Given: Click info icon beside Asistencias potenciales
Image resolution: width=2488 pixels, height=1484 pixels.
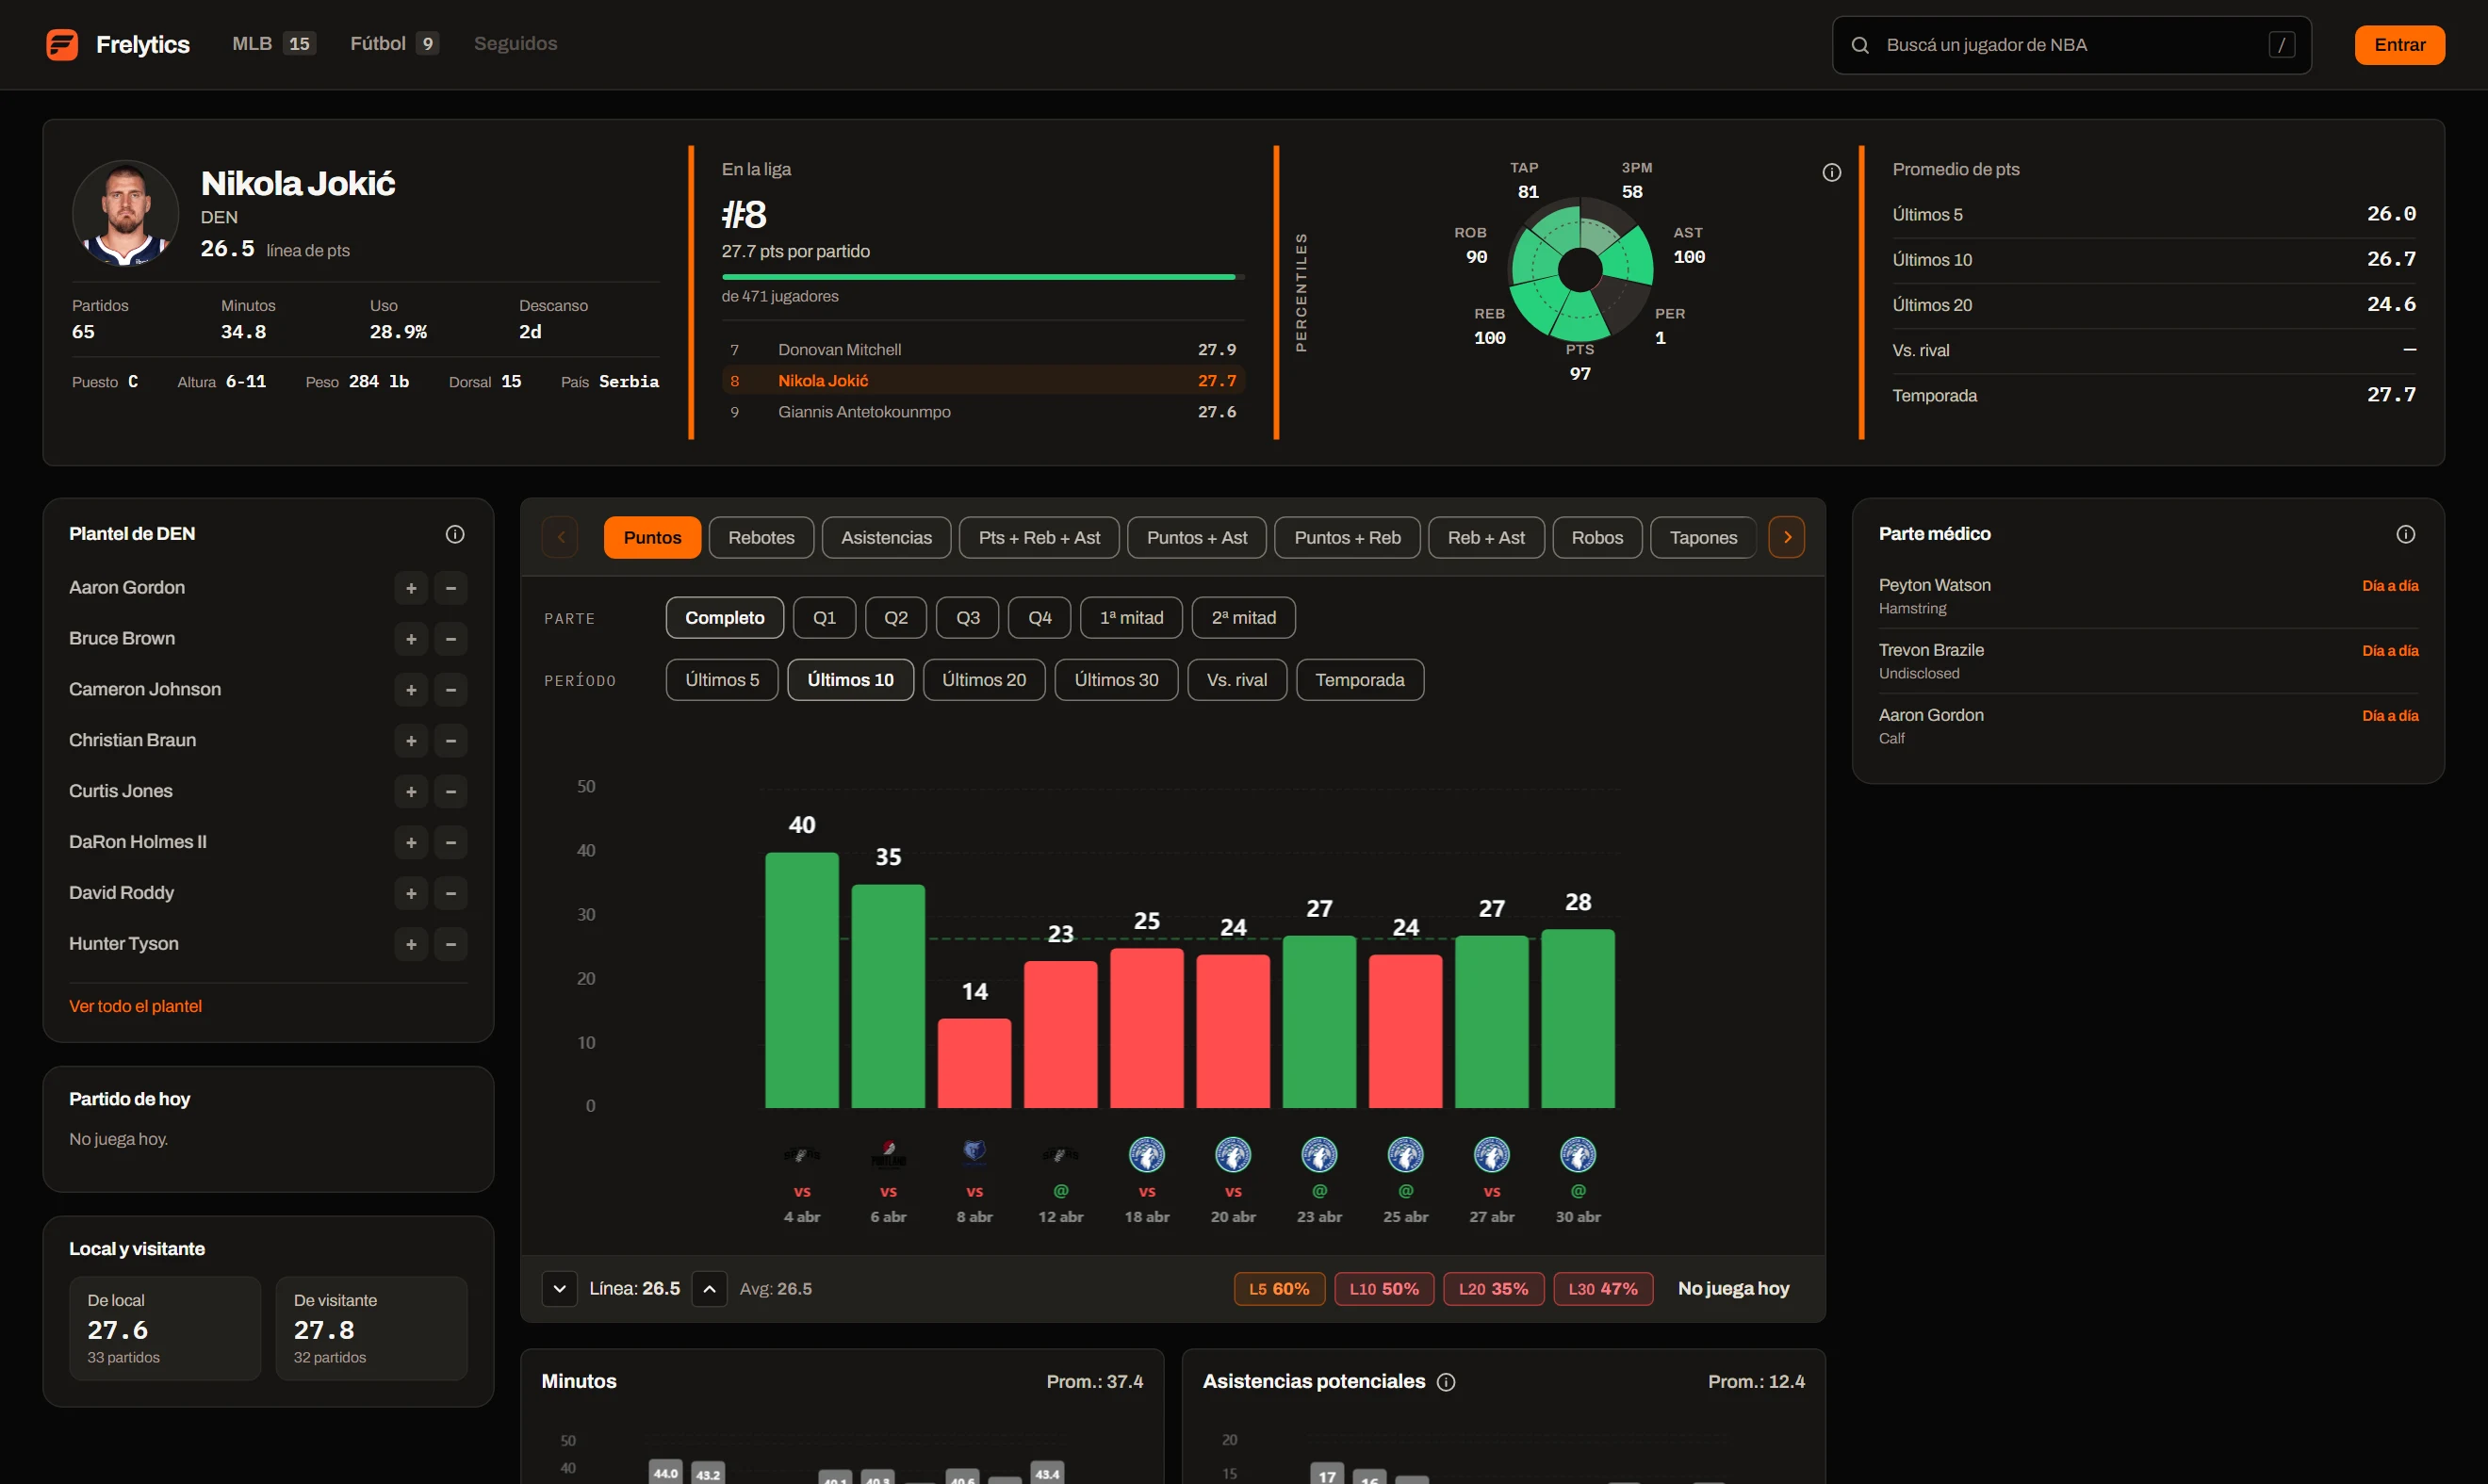Looking at the screenshot, I should pyautogui.click(x=1446, y=1382).
